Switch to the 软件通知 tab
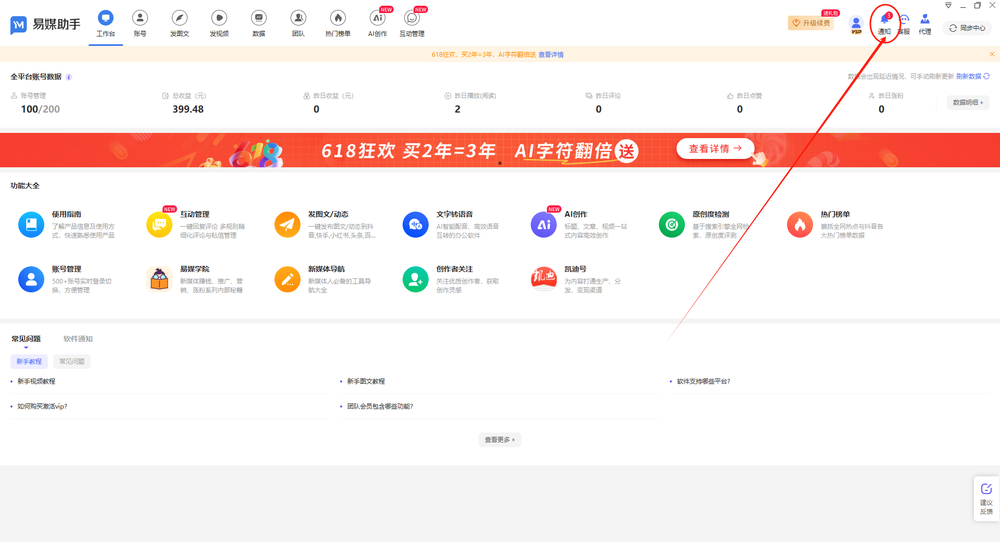Viewport: 1000px width, 542px height. pyautogui.click(x=78, y=339)
